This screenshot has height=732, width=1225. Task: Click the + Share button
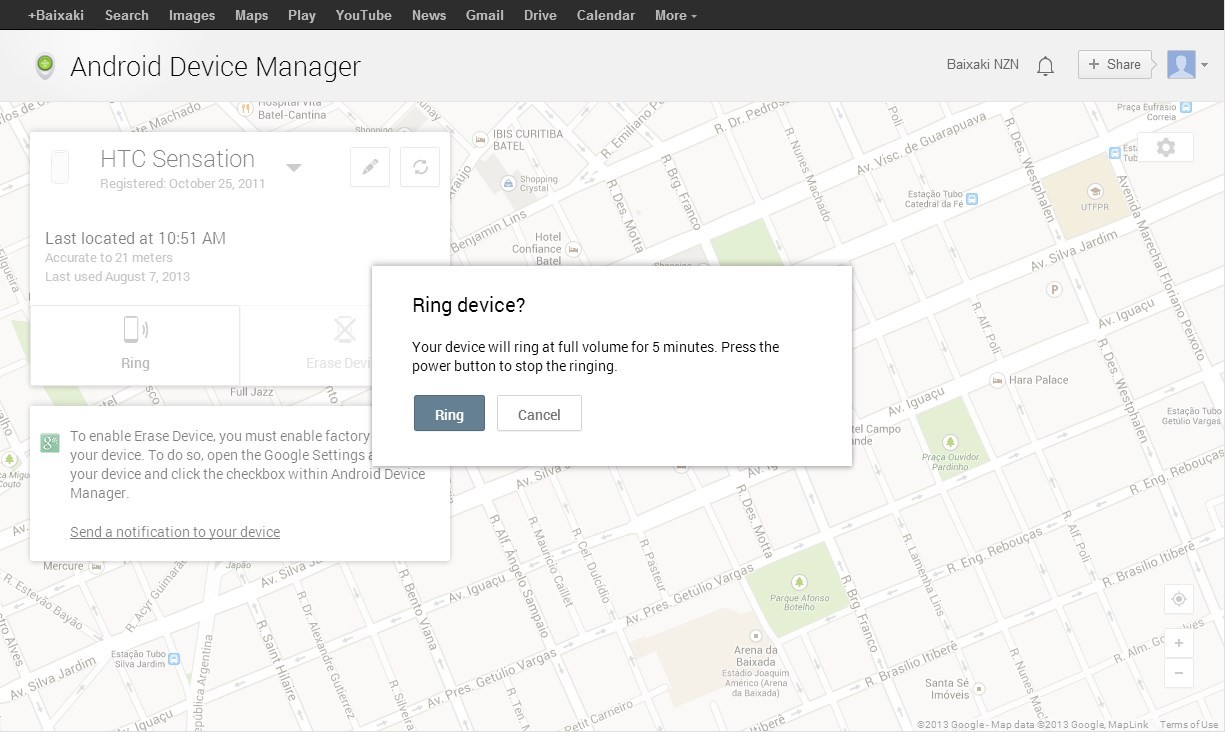(1115, 65)
